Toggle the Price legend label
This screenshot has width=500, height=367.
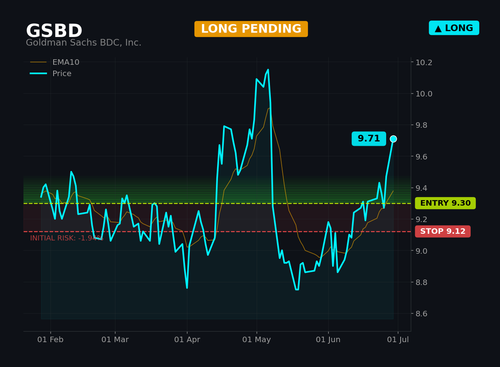click(62, 73)
